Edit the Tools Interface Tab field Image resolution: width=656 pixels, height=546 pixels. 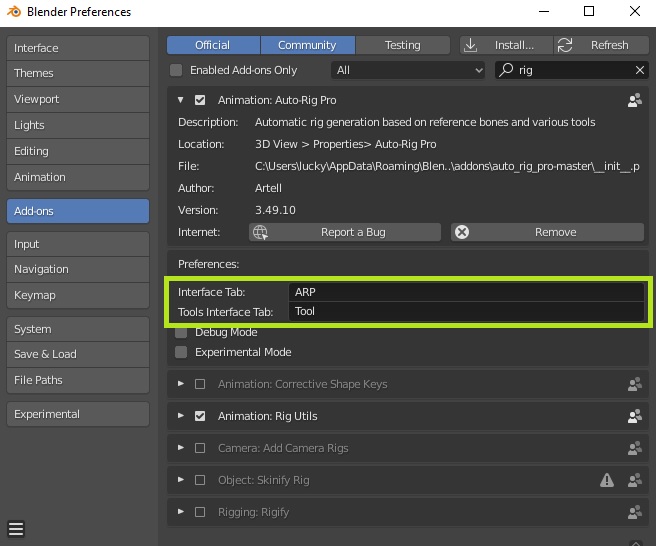pos(466,311)
